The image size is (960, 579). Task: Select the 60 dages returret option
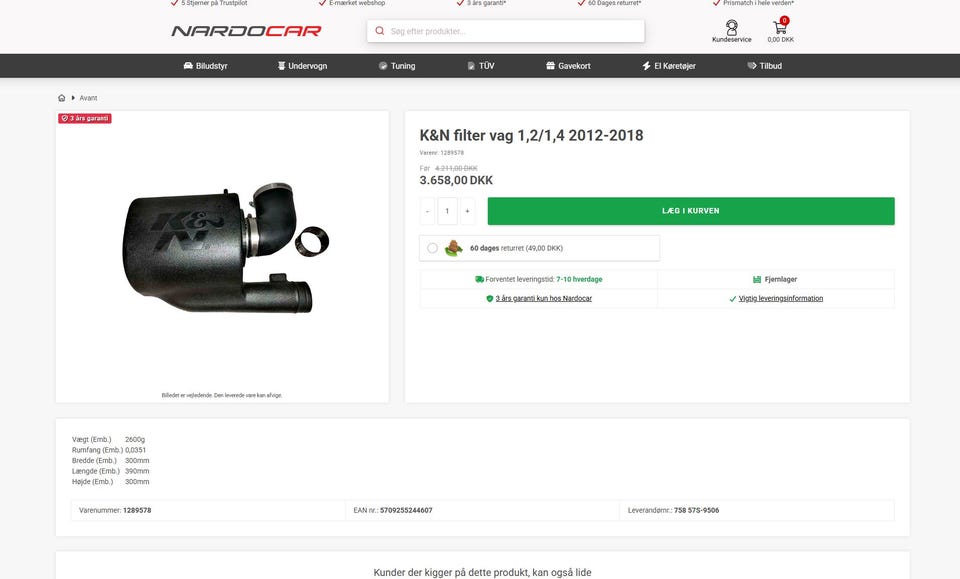click(432, 248)
